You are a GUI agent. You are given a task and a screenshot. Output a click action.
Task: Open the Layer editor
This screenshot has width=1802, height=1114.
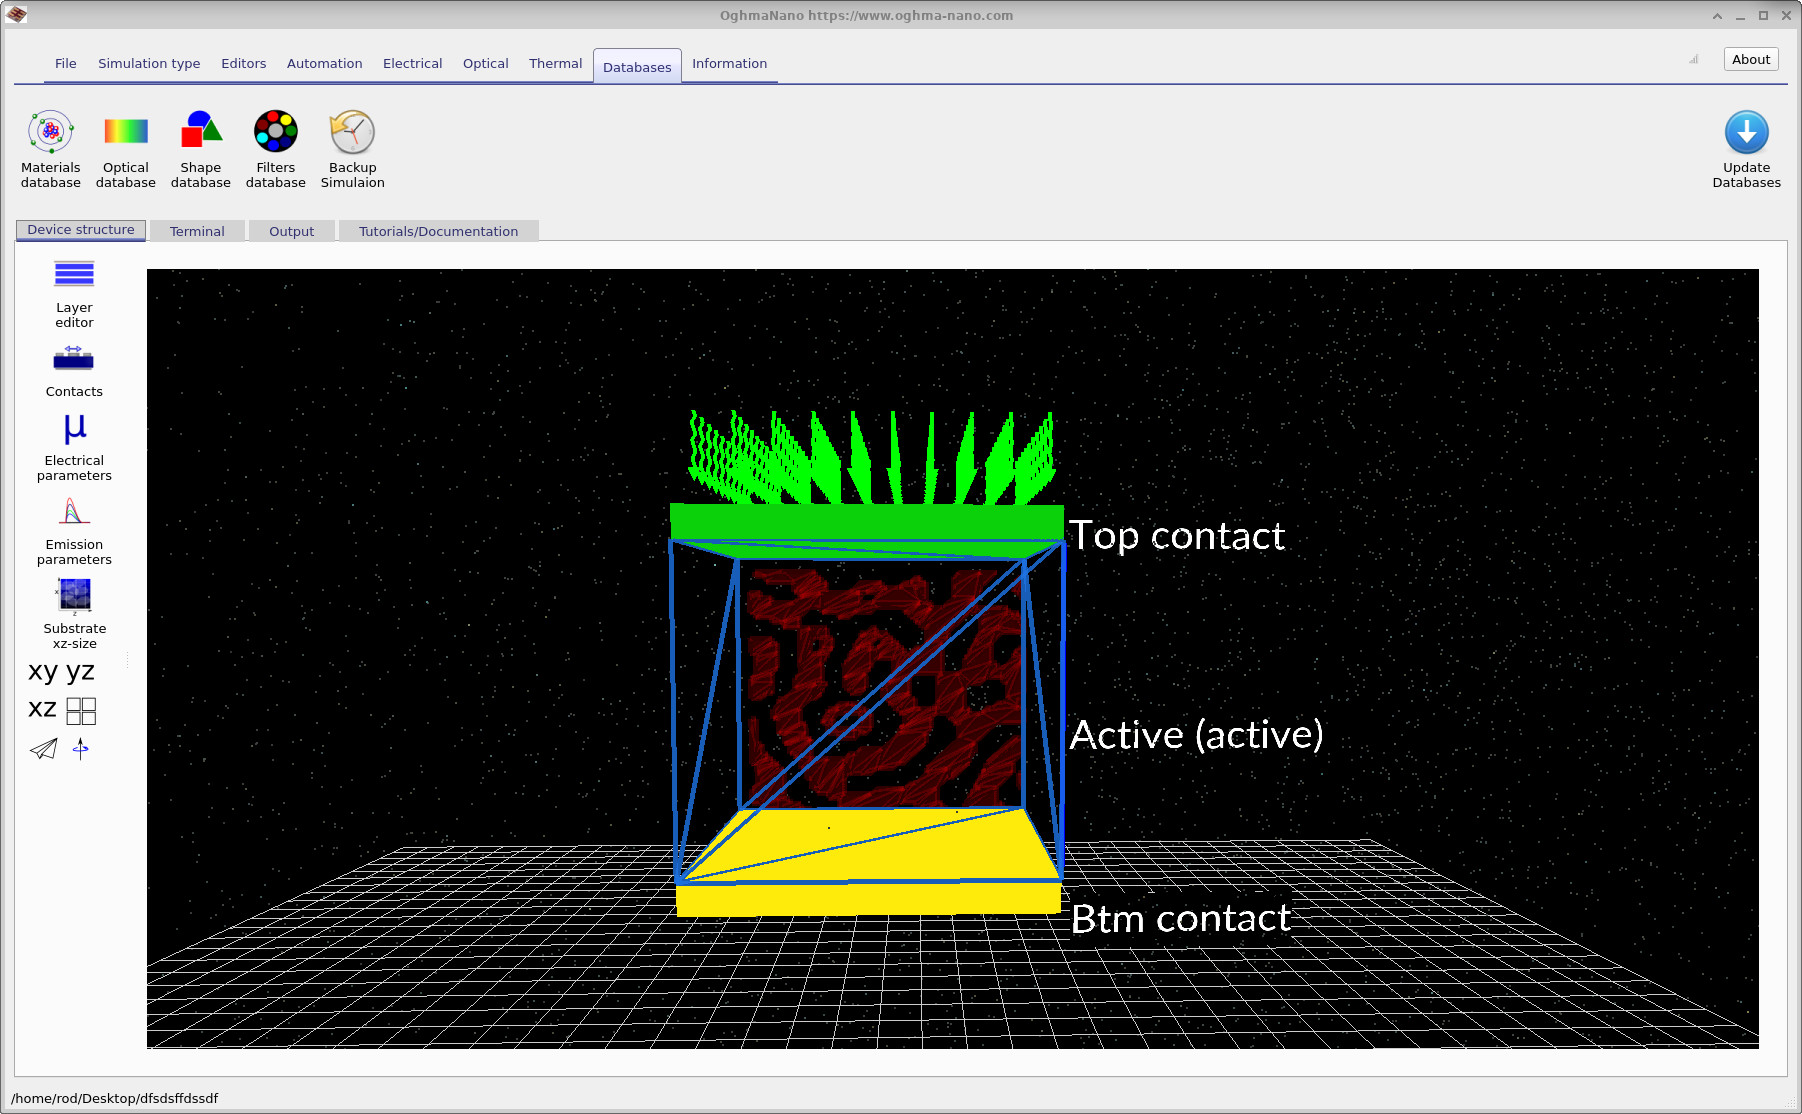pyautogui.click(x=73, y=292)
